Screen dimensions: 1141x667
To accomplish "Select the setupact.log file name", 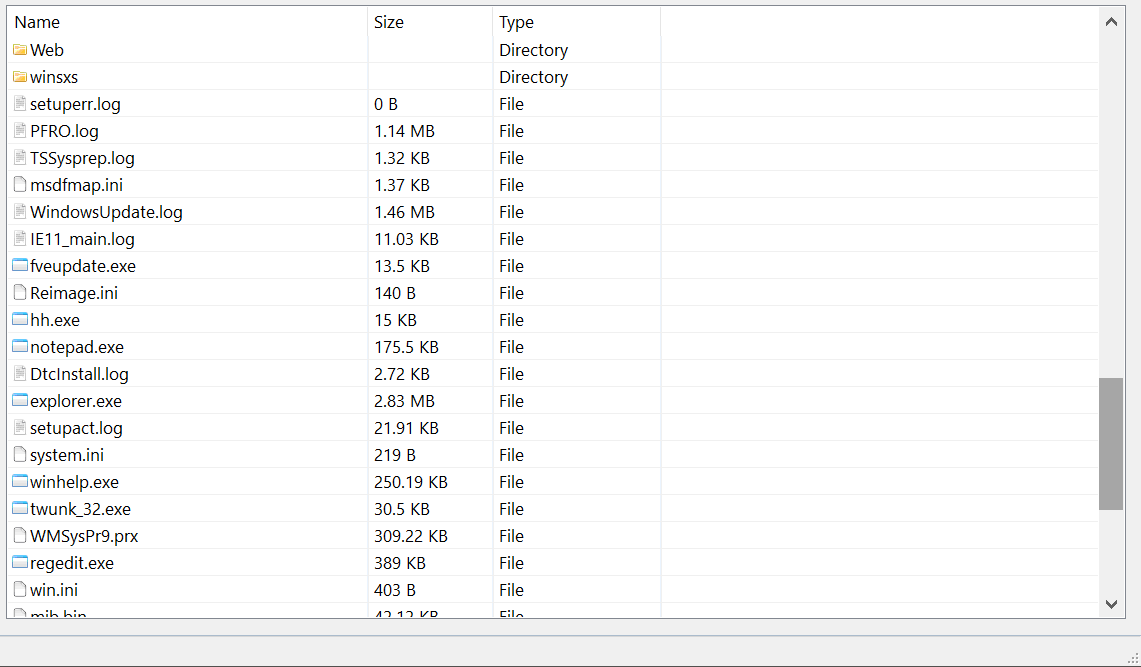I will 76,428.
